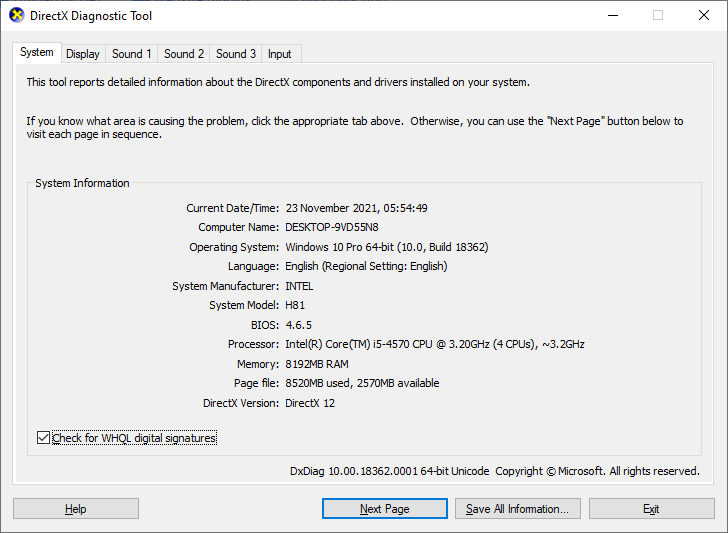This screenshot has height=533, width=728.
Task: Click the DirectX logo icon in title bar
Action: [x=17, y=15]
